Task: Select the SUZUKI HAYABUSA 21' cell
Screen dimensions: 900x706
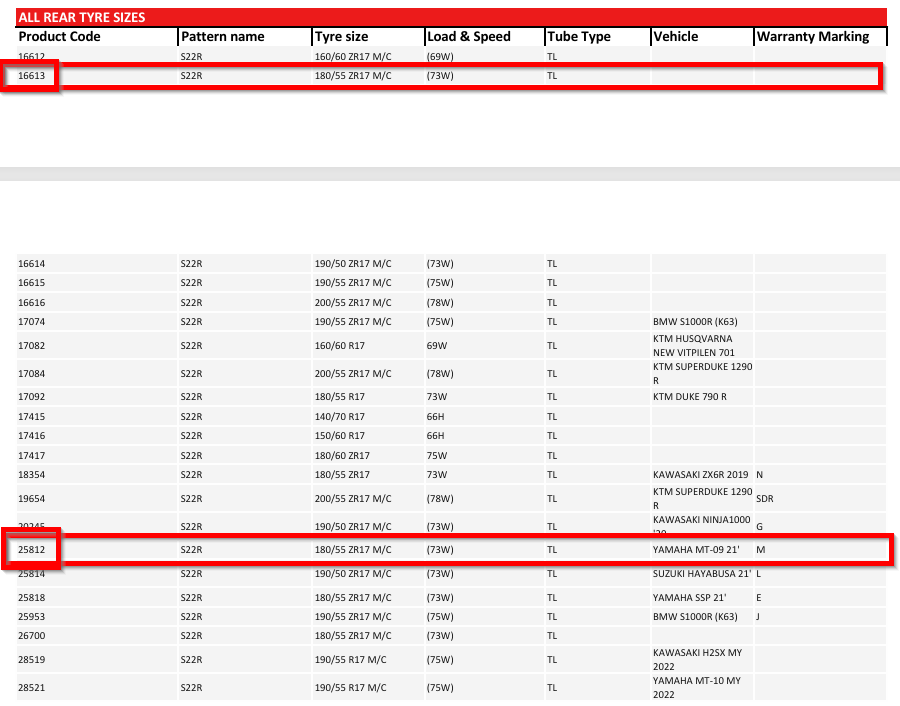Action: [700, 574]
